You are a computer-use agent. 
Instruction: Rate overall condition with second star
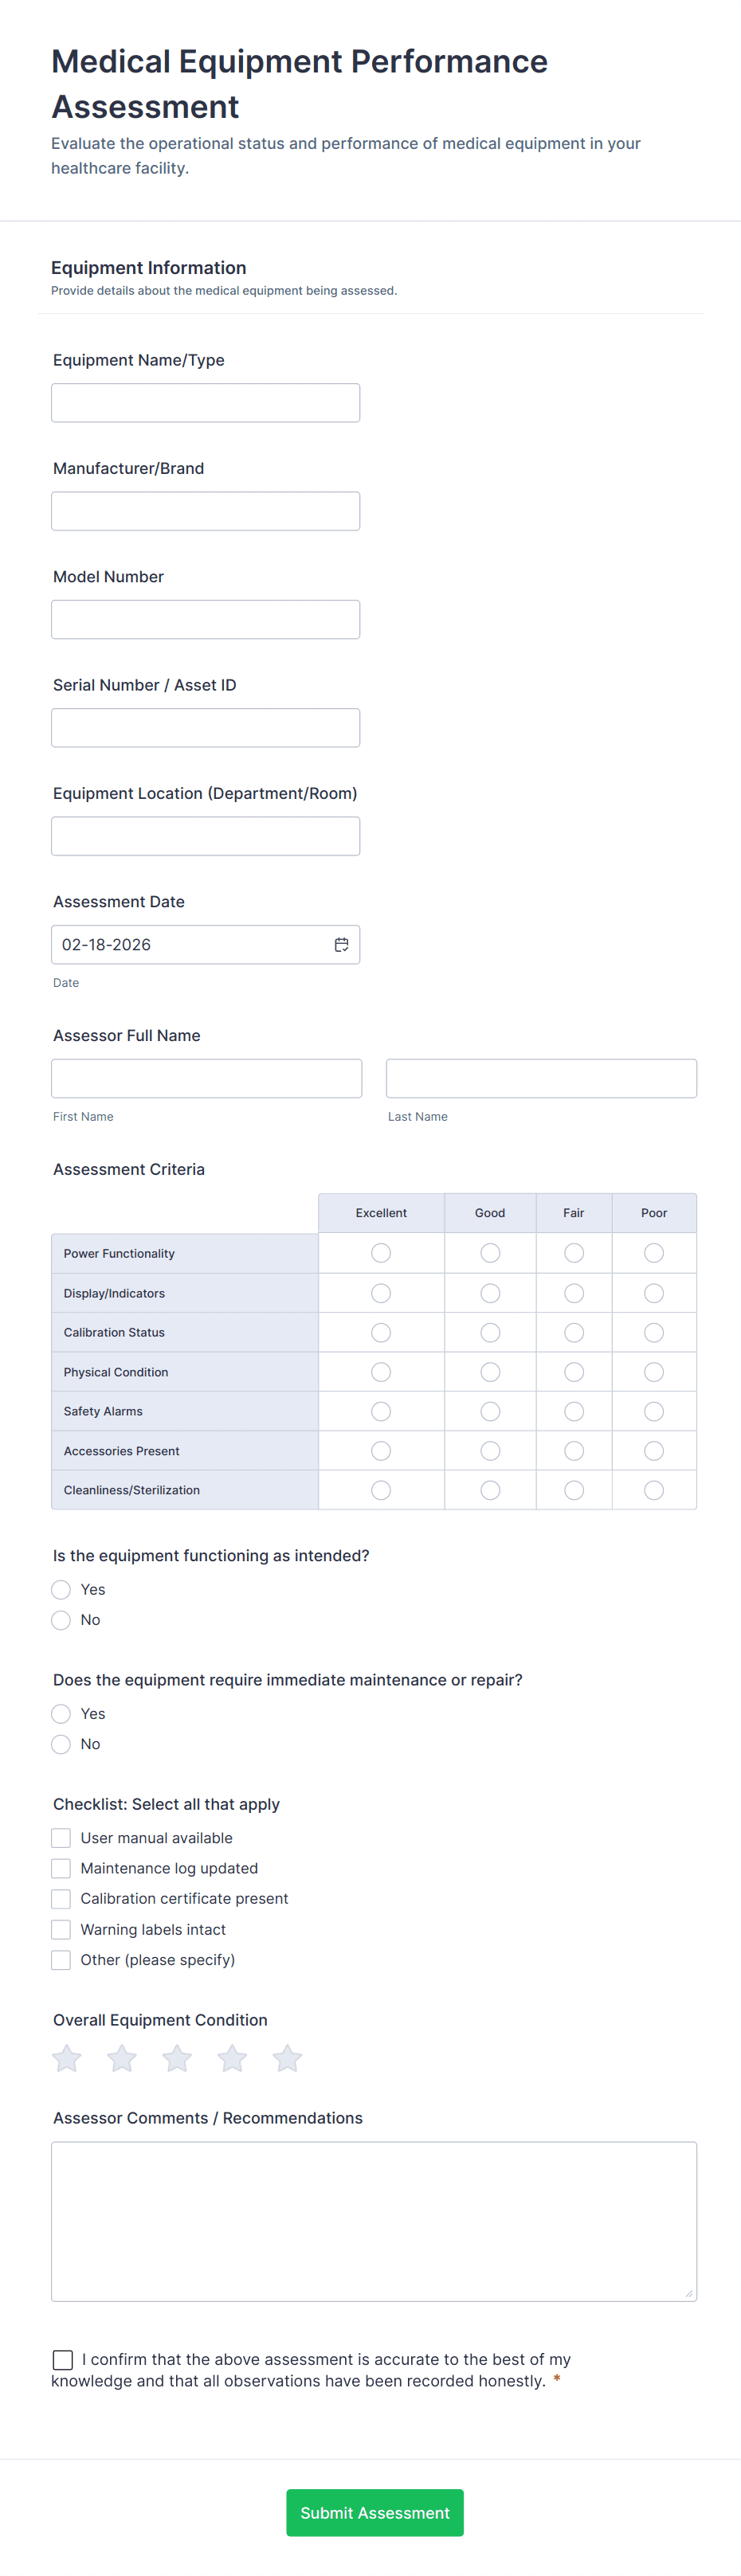coord(122,2058)
